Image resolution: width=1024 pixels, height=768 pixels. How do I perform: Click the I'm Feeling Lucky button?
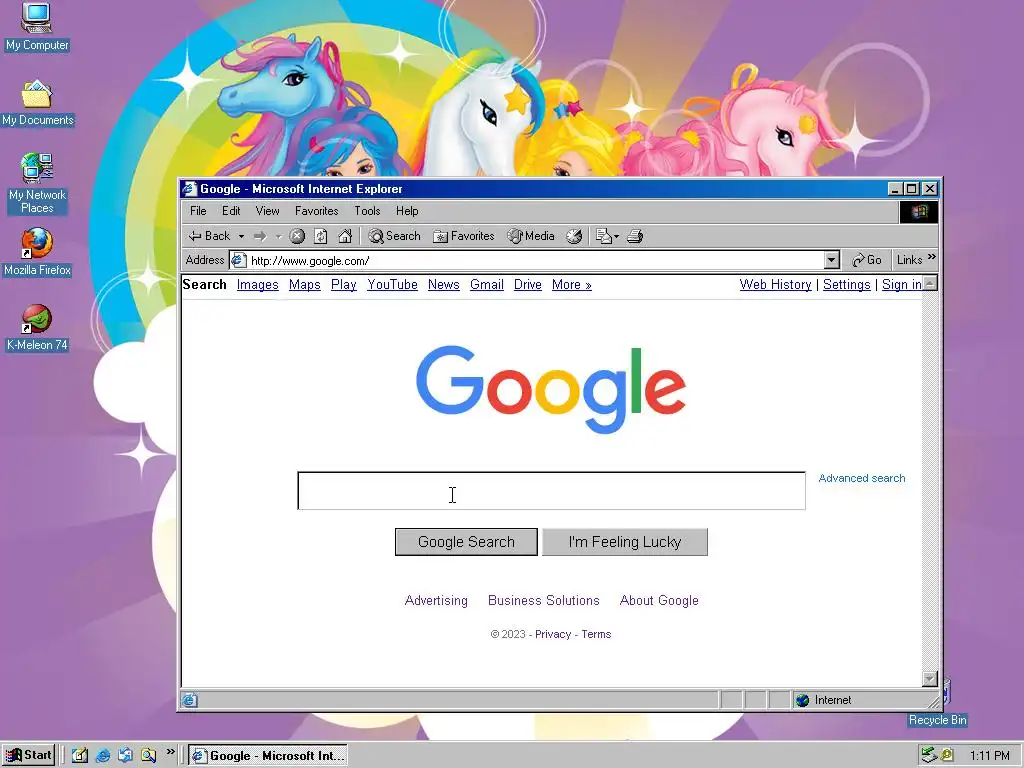[x=624, y=542]
